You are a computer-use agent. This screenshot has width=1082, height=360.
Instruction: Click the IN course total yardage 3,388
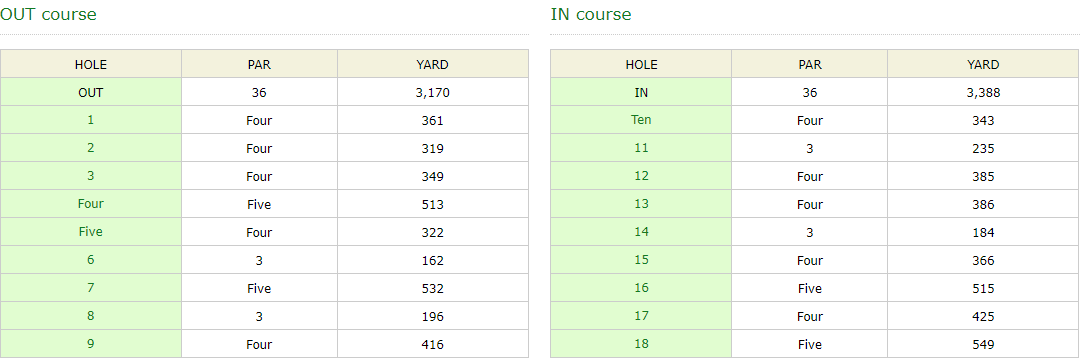[x=983, y=92]
